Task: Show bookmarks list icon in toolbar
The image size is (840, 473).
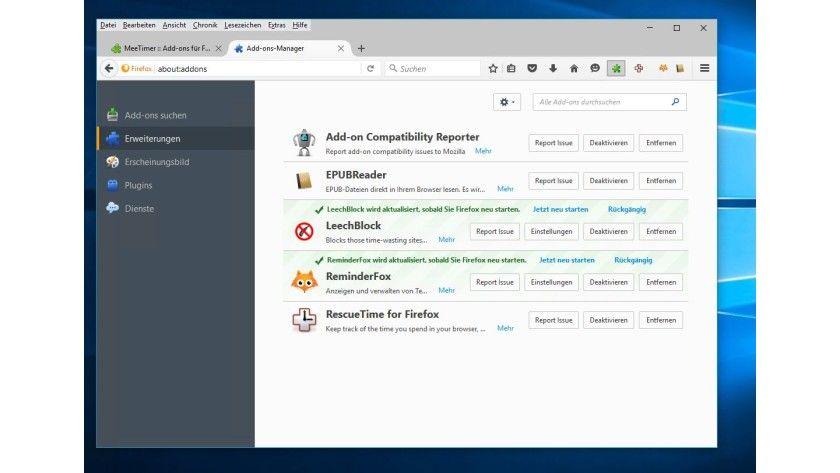Action: click(x=512, y=69)
